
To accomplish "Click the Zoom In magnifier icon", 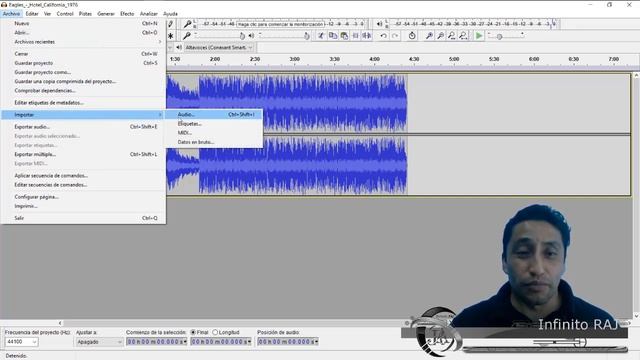I will pyautogui.click(x=429, y=36).
